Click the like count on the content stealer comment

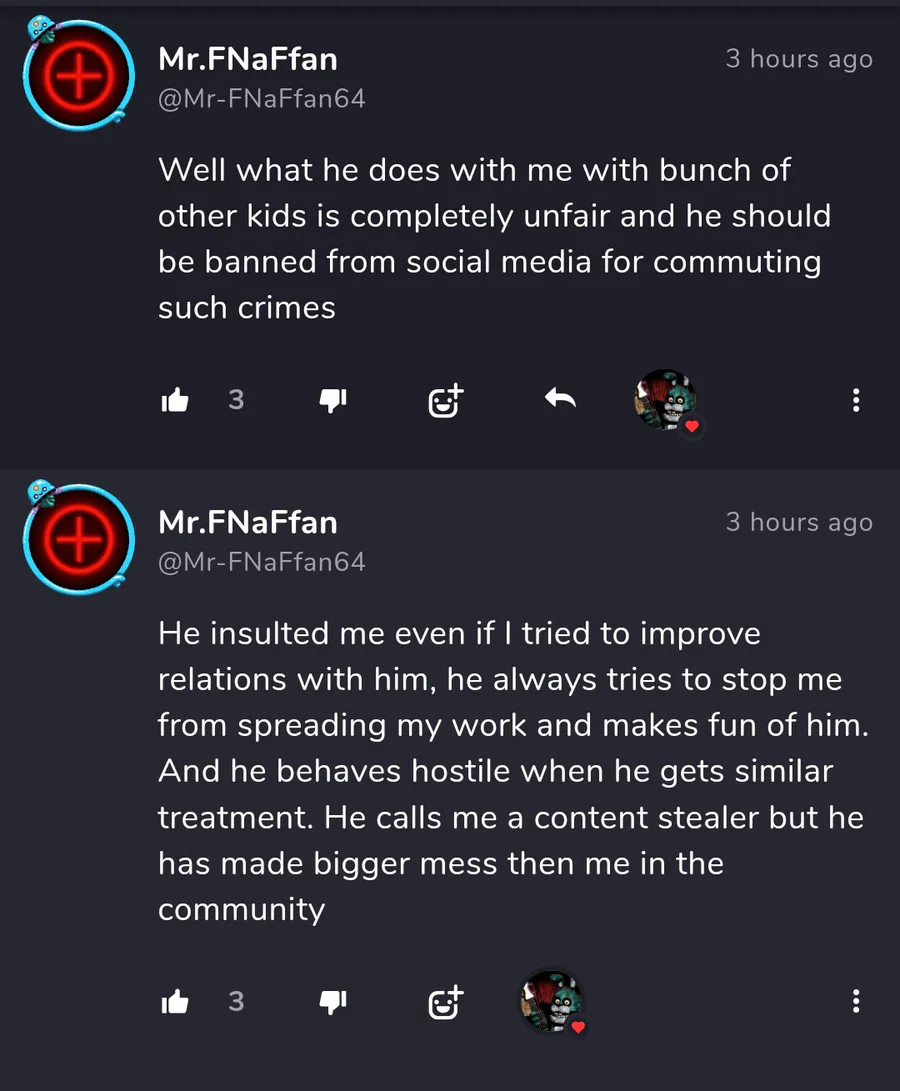[236, 1001]
